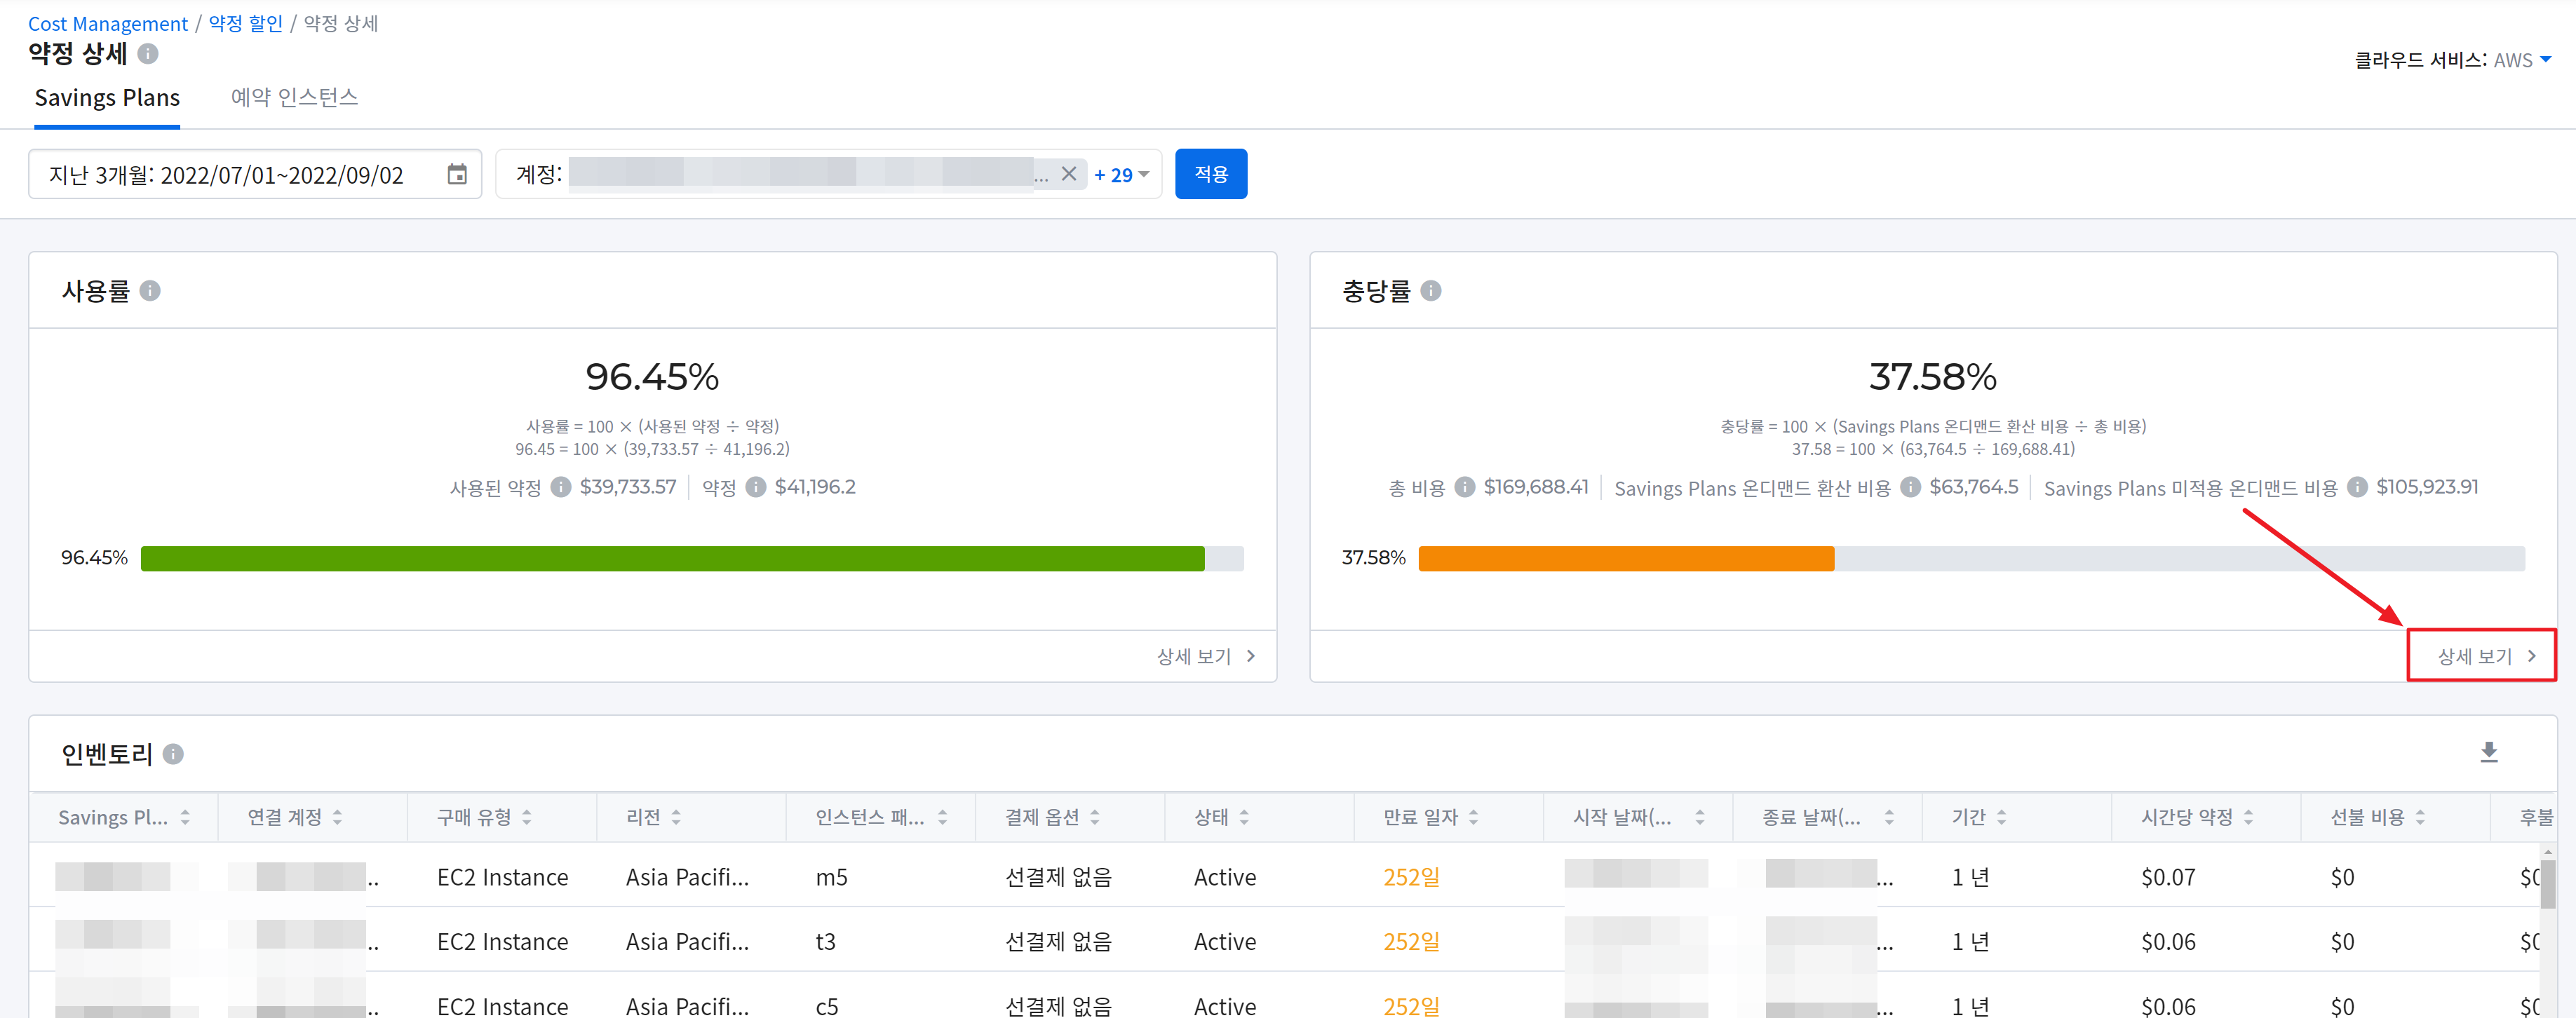Click info icon next to 약정 상세 title
This screenshot has width=2576, height=1018.
point(148,54)
